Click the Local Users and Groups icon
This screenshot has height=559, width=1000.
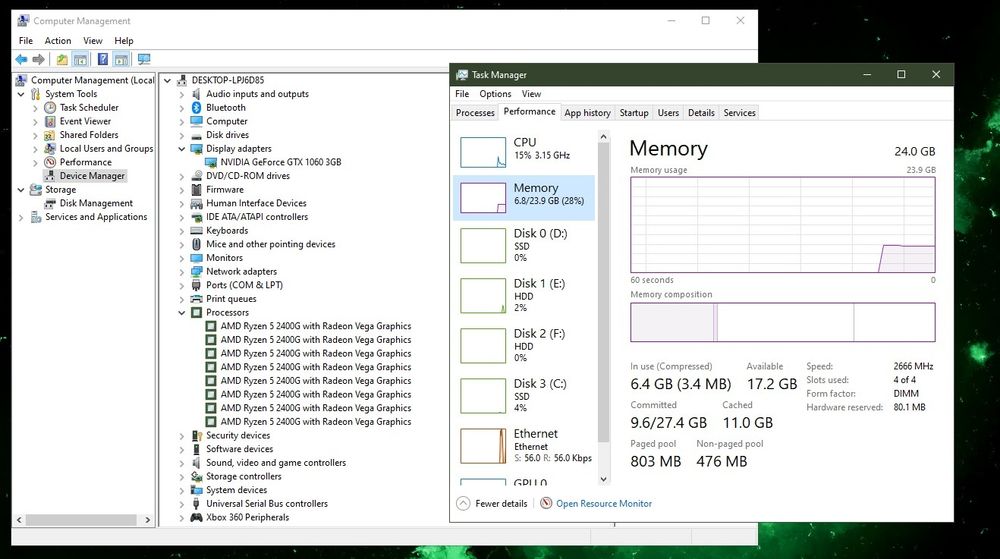(x=50, y=149)
